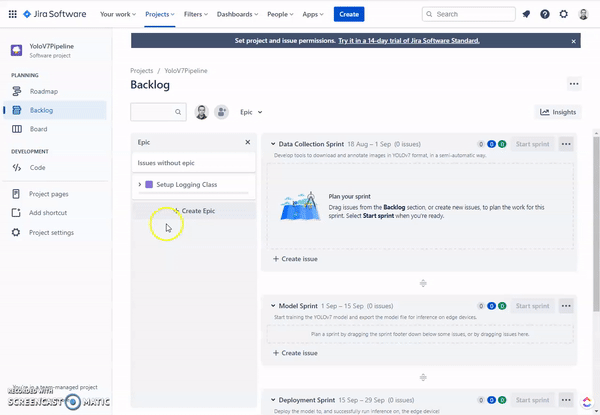Open the notifications icon

coord(527,14)
